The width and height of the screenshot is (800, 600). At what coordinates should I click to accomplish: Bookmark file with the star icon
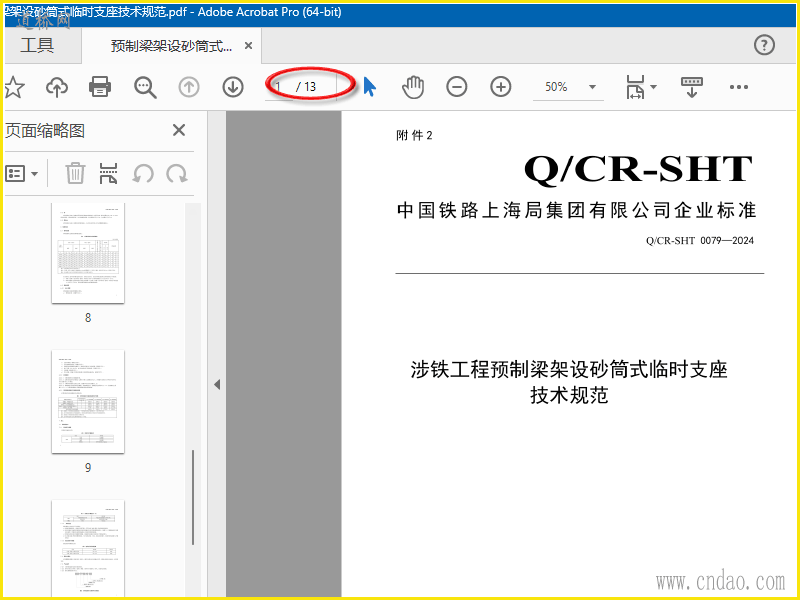[x=14, y=87]
